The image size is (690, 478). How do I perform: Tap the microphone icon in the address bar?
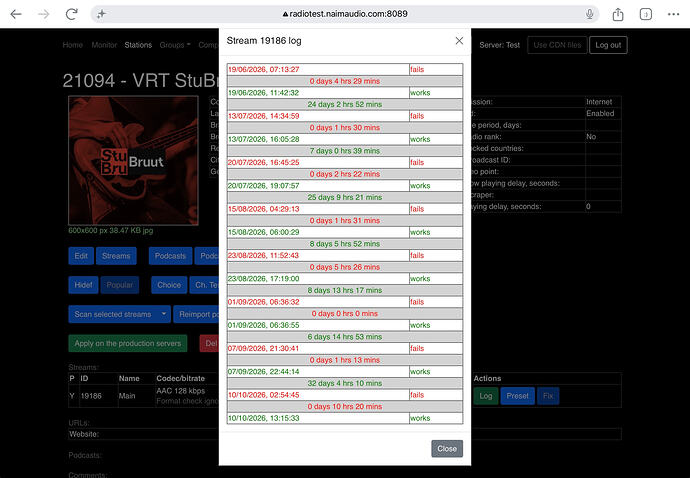590,14
